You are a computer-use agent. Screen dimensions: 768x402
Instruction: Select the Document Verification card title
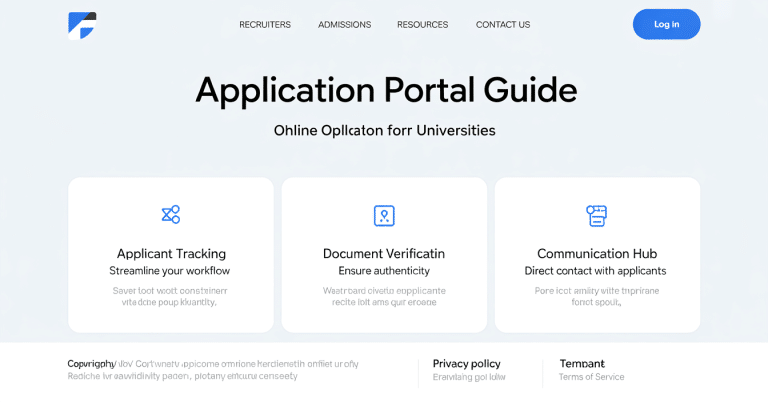pos(384,254)
